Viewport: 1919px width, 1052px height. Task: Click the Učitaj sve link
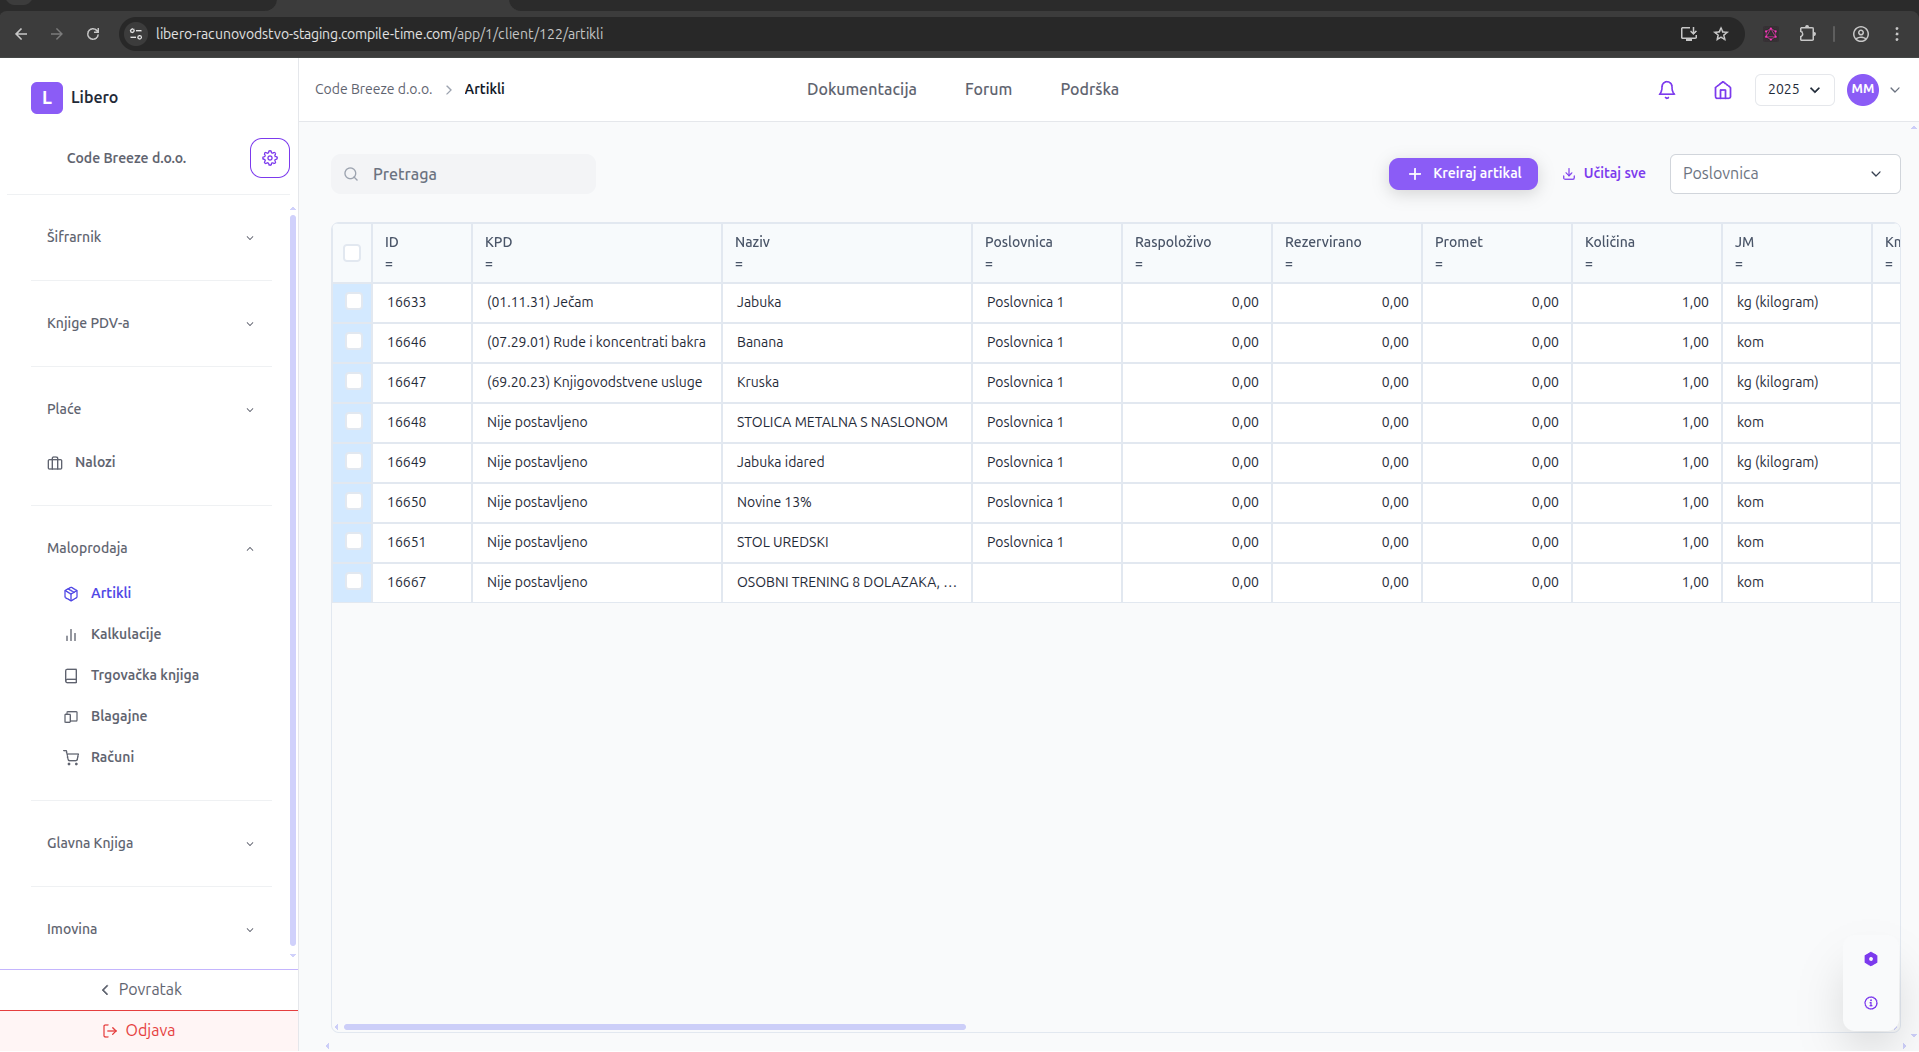click(1604, 174)
